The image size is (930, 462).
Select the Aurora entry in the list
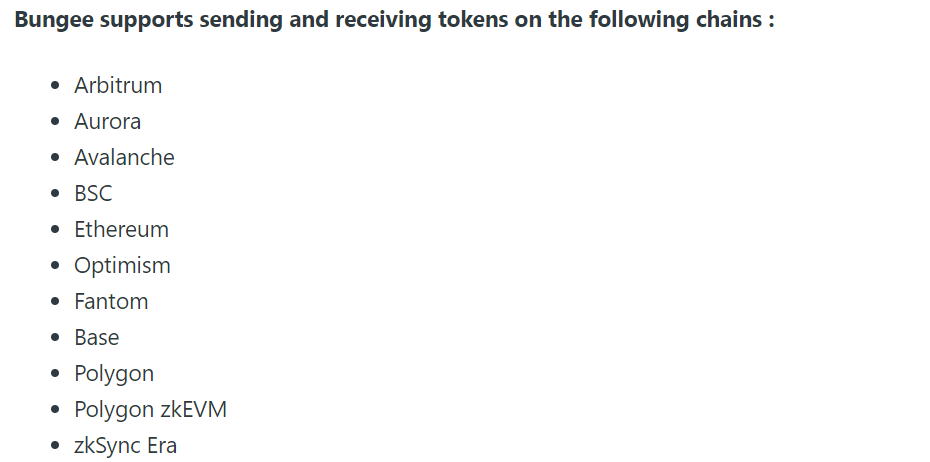coord(107,122)
